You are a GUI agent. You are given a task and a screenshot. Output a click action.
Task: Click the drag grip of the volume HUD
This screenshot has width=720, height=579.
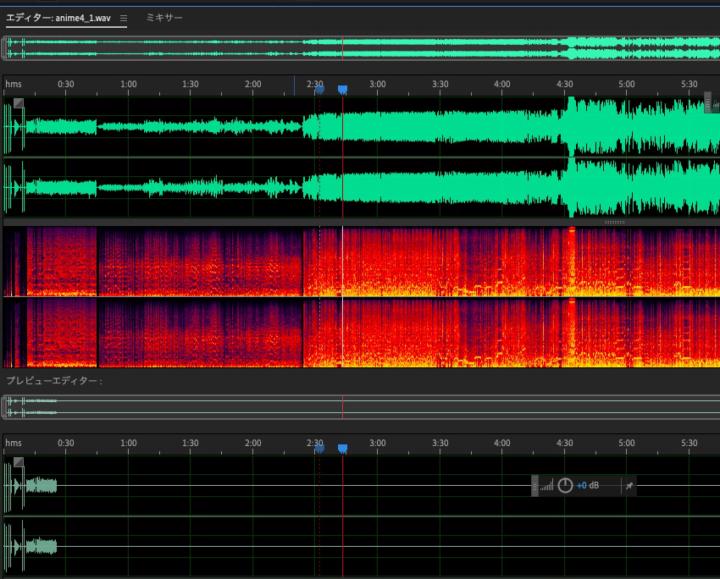[x=535, y=486]
